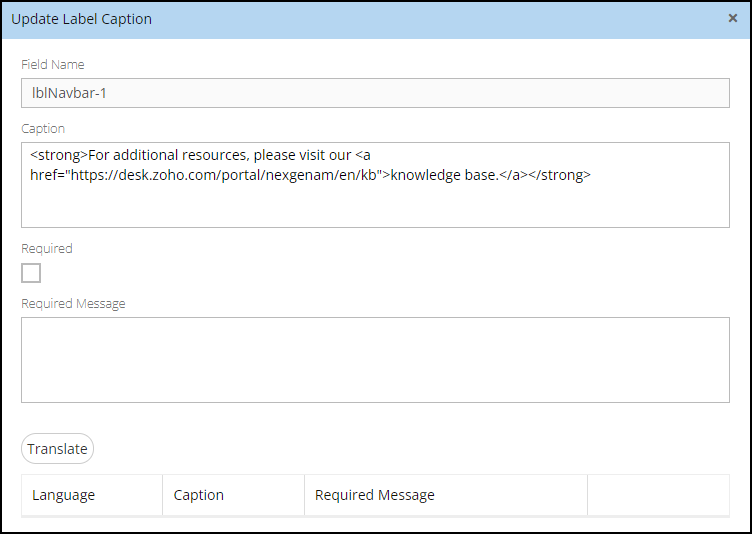This screenshot has height=534, width=752.
Task: Click the Caption label above the text area
Action: point(43,129)
